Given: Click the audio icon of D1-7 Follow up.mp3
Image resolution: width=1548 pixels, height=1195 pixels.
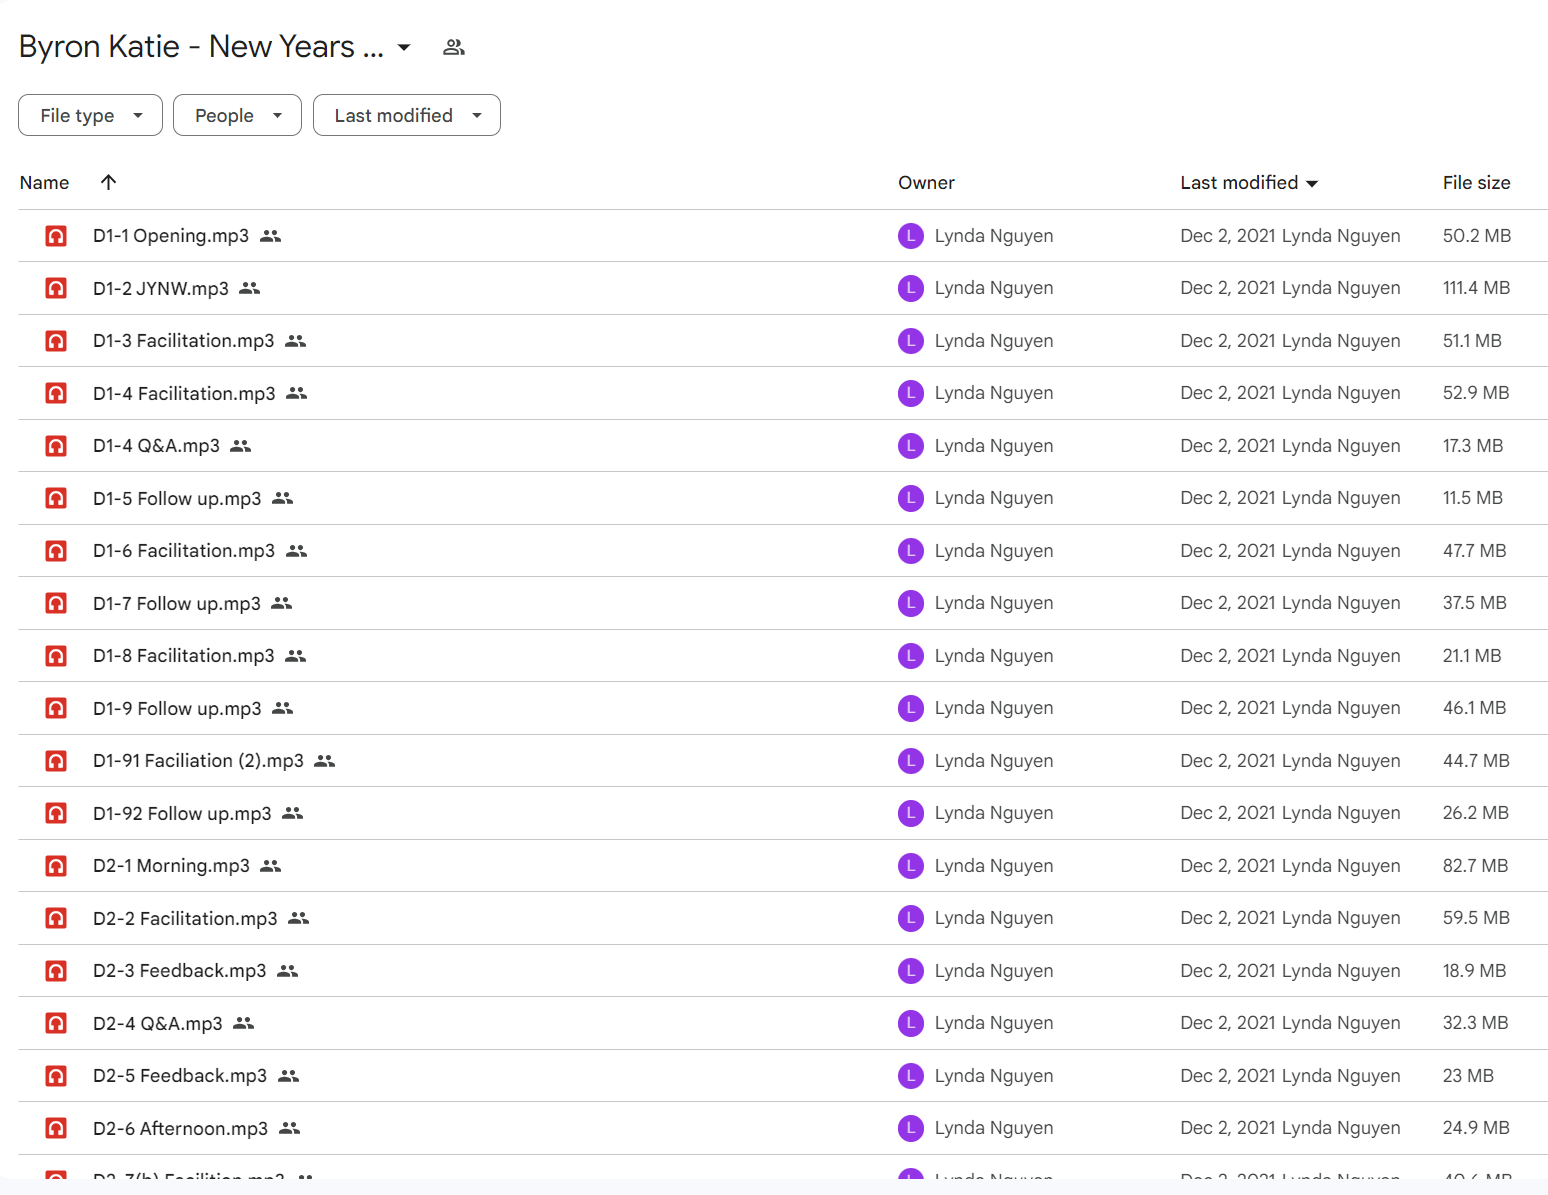Looking at the screenshot, I should 56,603.
